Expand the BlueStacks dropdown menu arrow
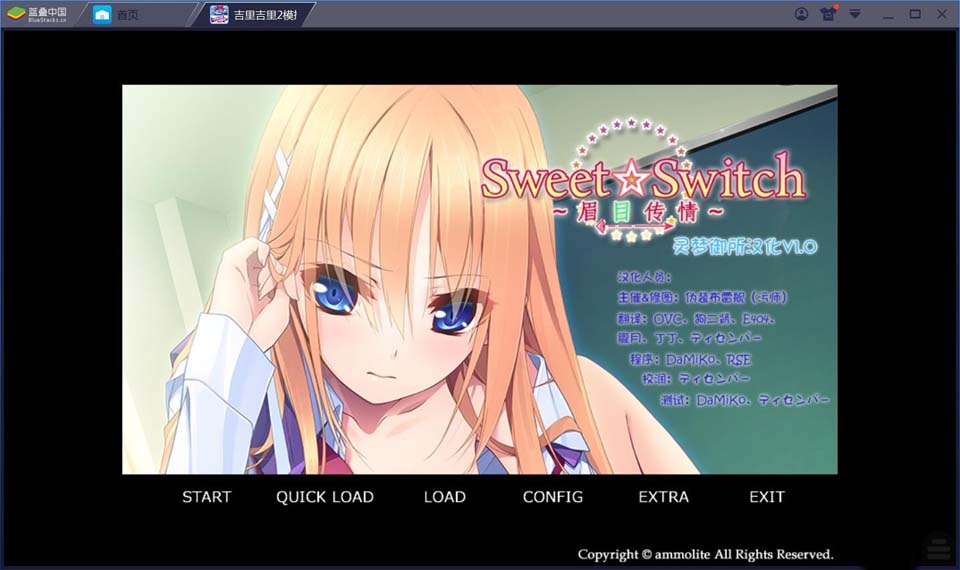960x570 pixels. point(855,13)
